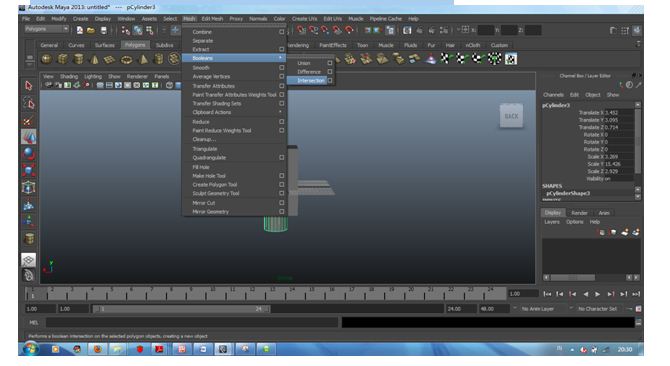Click play forward on the timeline
The height and width of the screenshot is (366, 670).
click(597, 294)
